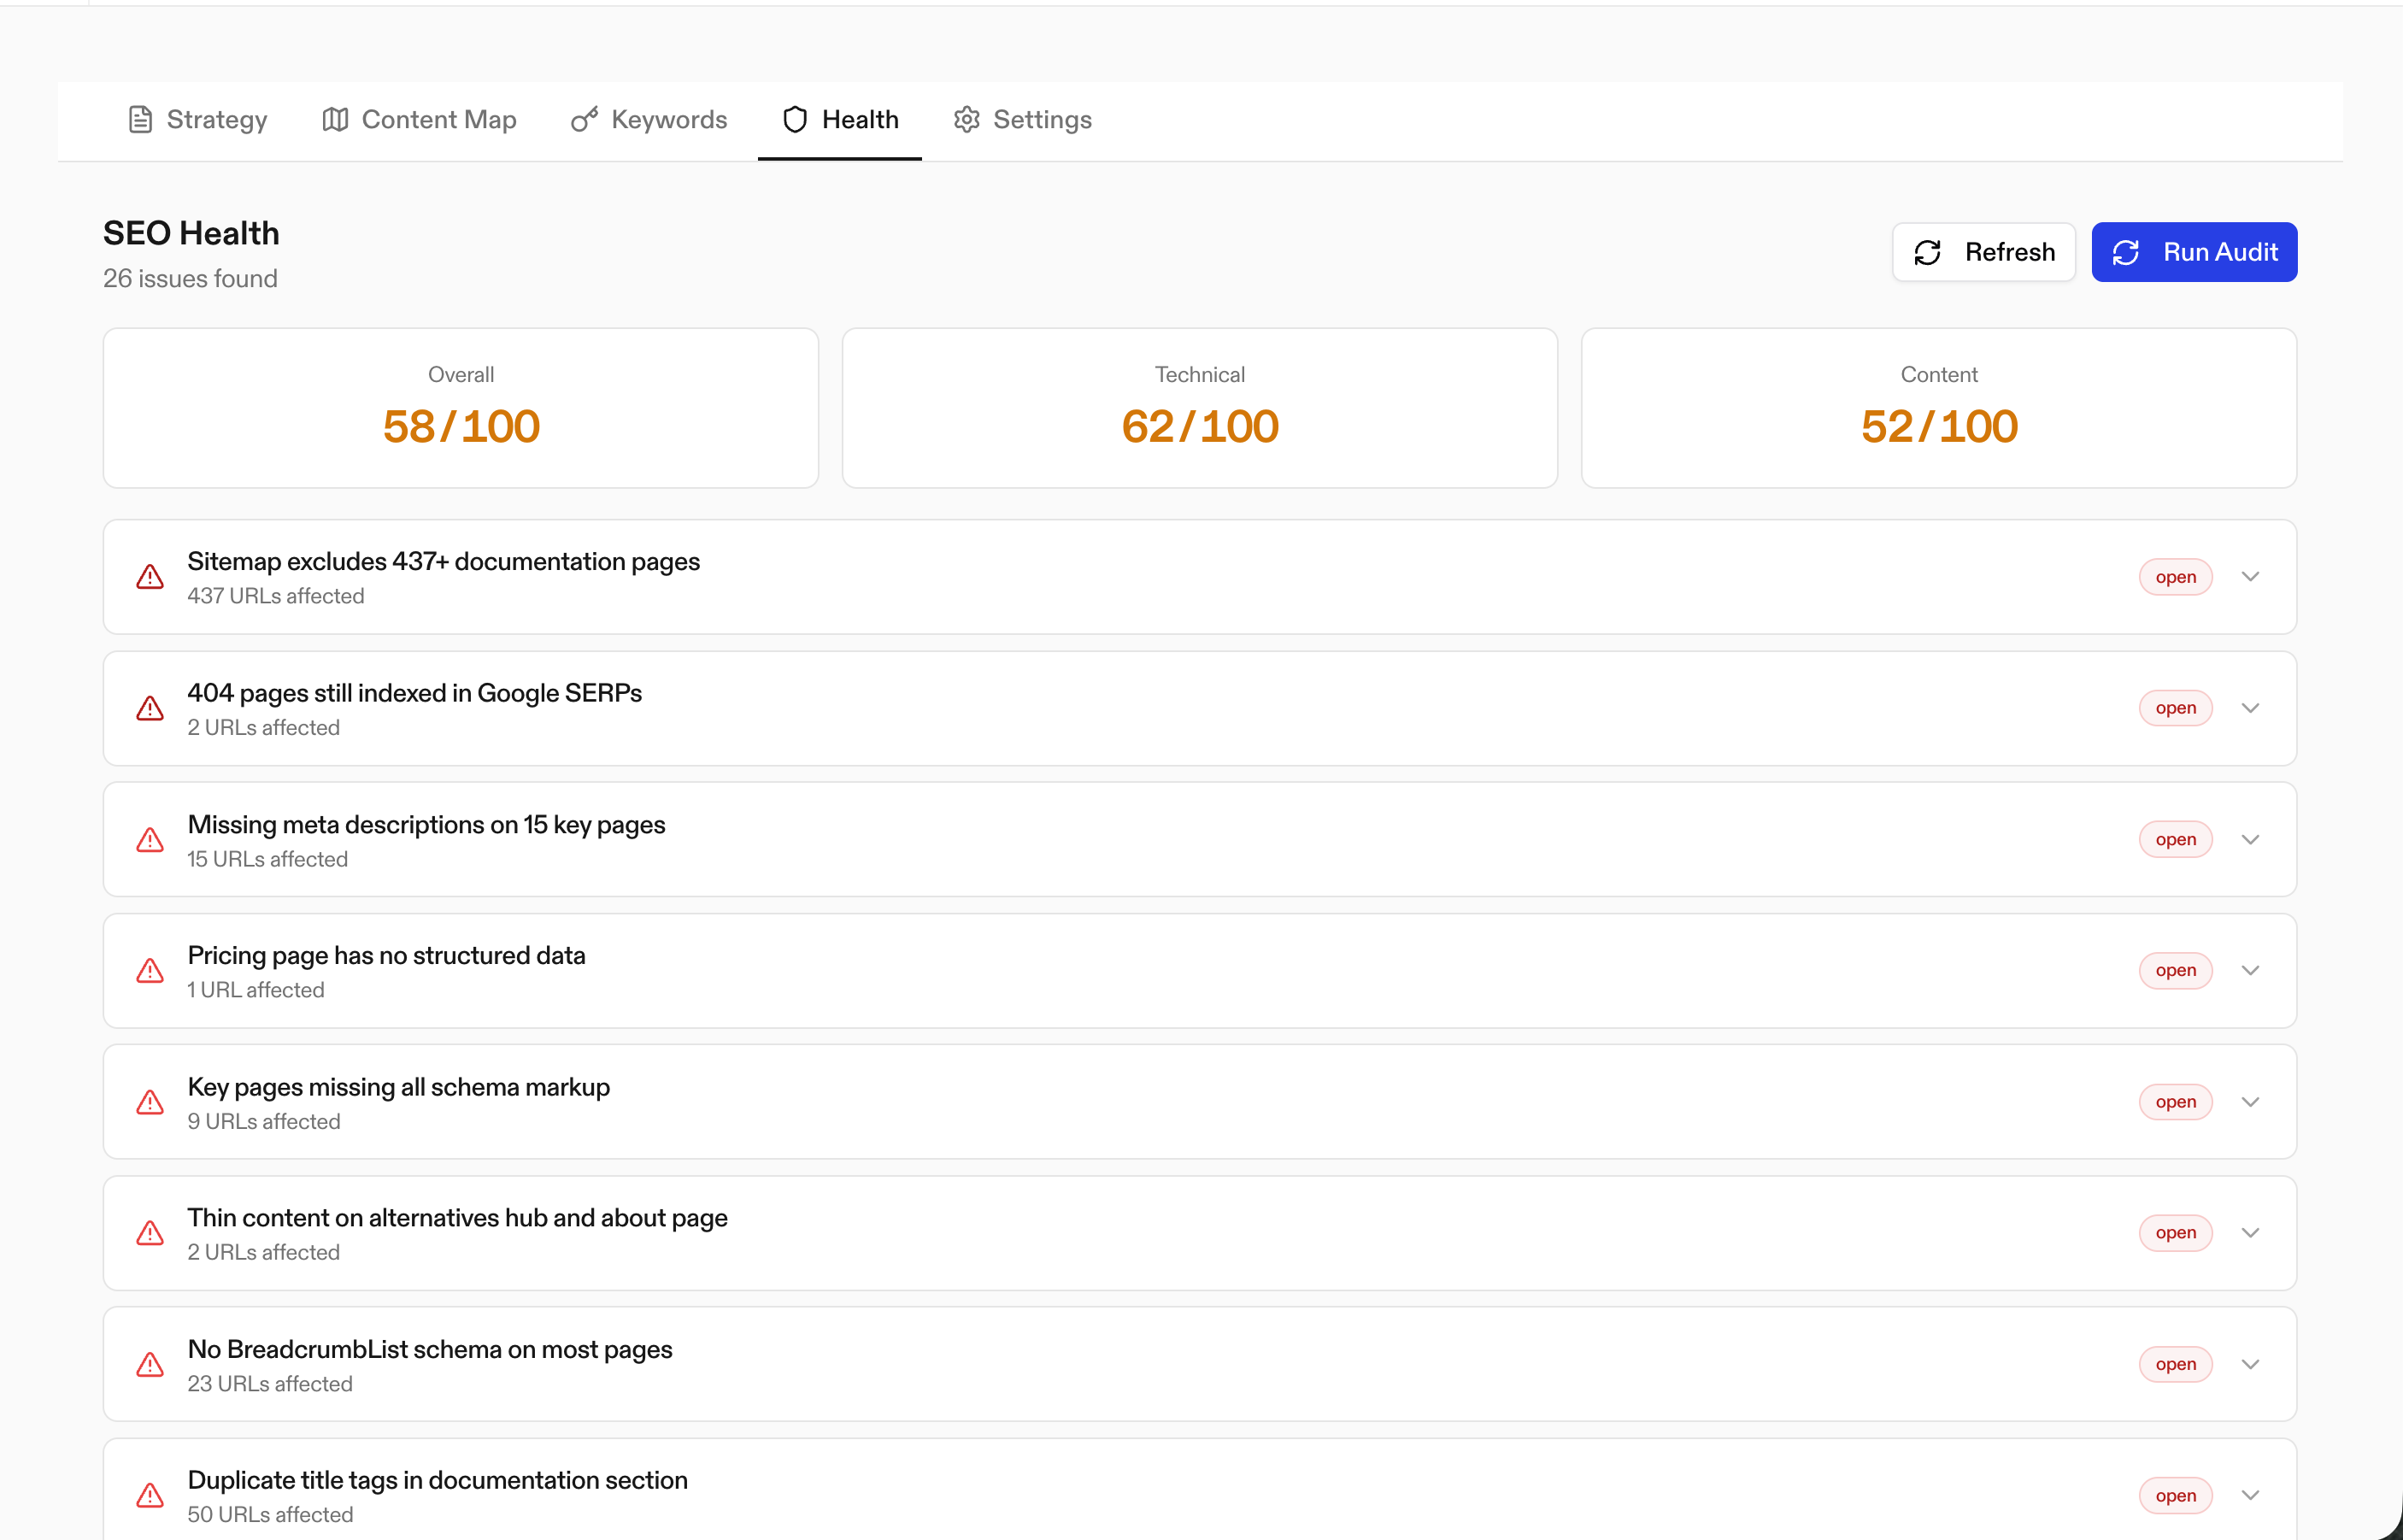2403x1540 pixels.
Task: Expand the 404 pages still indexed issue
Action: tap(2250, 708)
